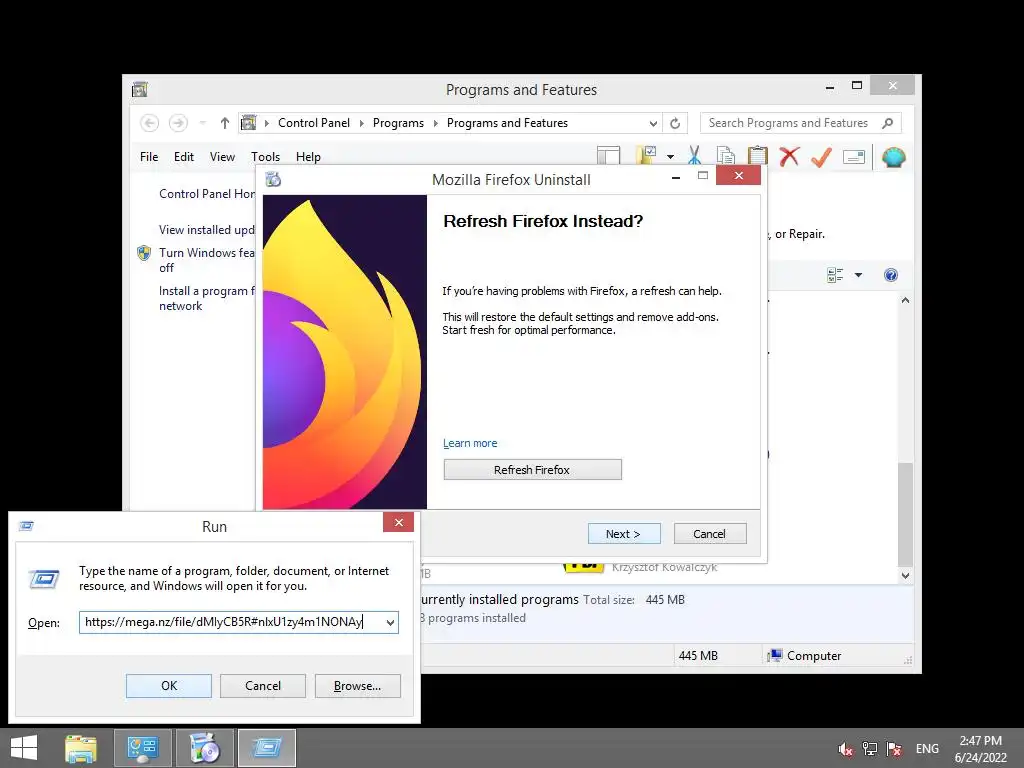Screen dimensions: 1024x768
Task: Click the email envelope toolbar icon
Action: pyautogui.click(x=854, y=157)
